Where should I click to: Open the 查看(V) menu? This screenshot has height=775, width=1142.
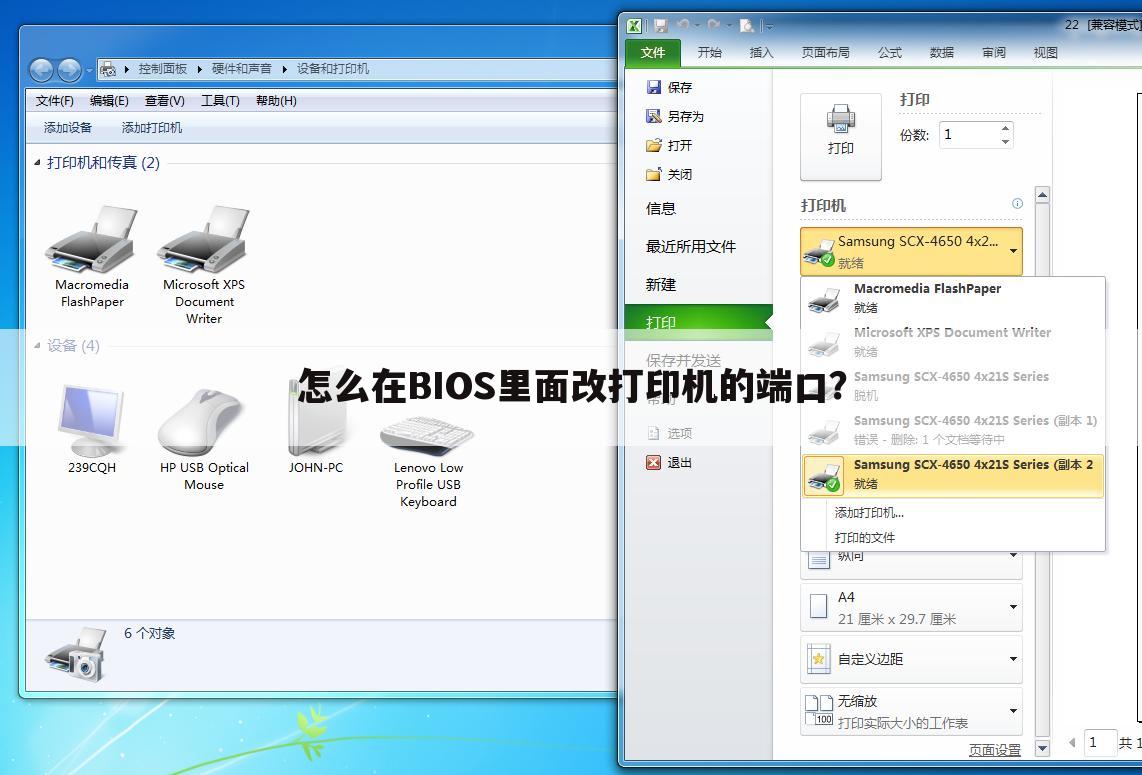[165, 101]
